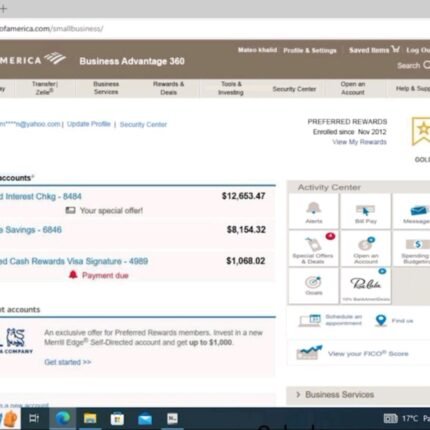
Task: Click the Merrill bull logo
Action: point(16,338)
